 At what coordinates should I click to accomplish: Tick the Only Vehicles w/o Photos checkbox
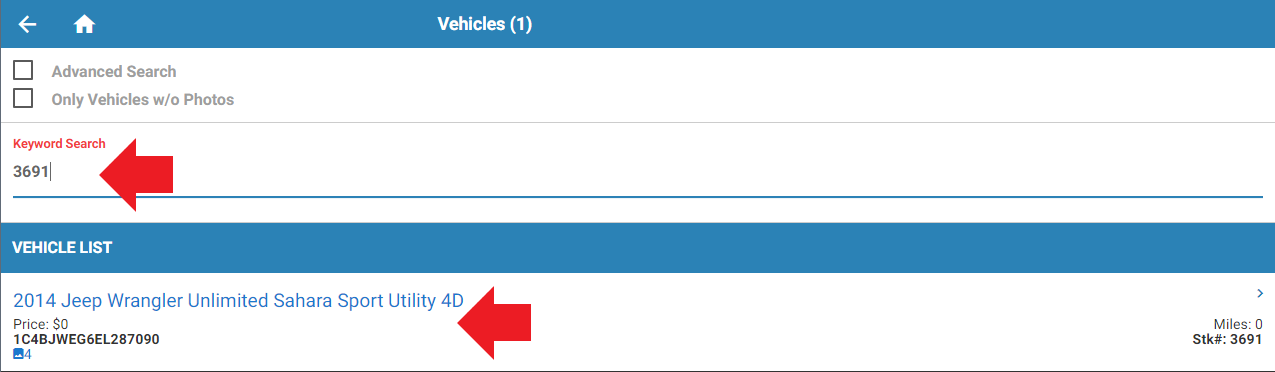click(x=23, y=99)
